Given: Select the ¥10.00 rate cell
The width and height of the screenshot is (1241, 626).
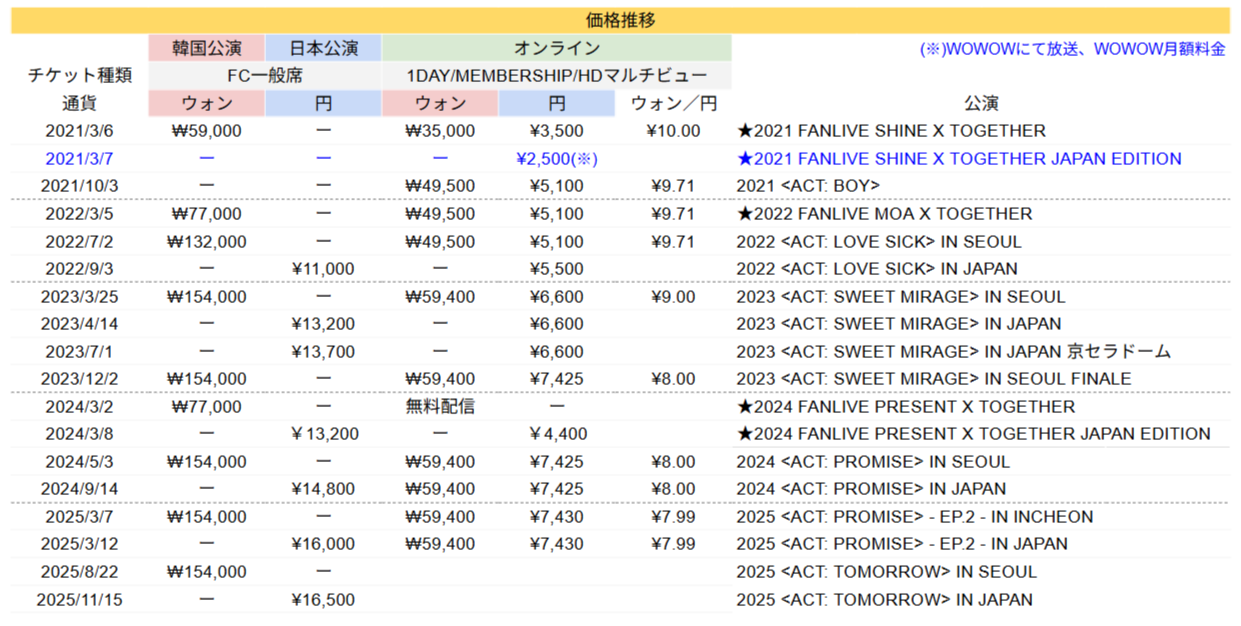Looking at the screenshot, I should (674, 131).
